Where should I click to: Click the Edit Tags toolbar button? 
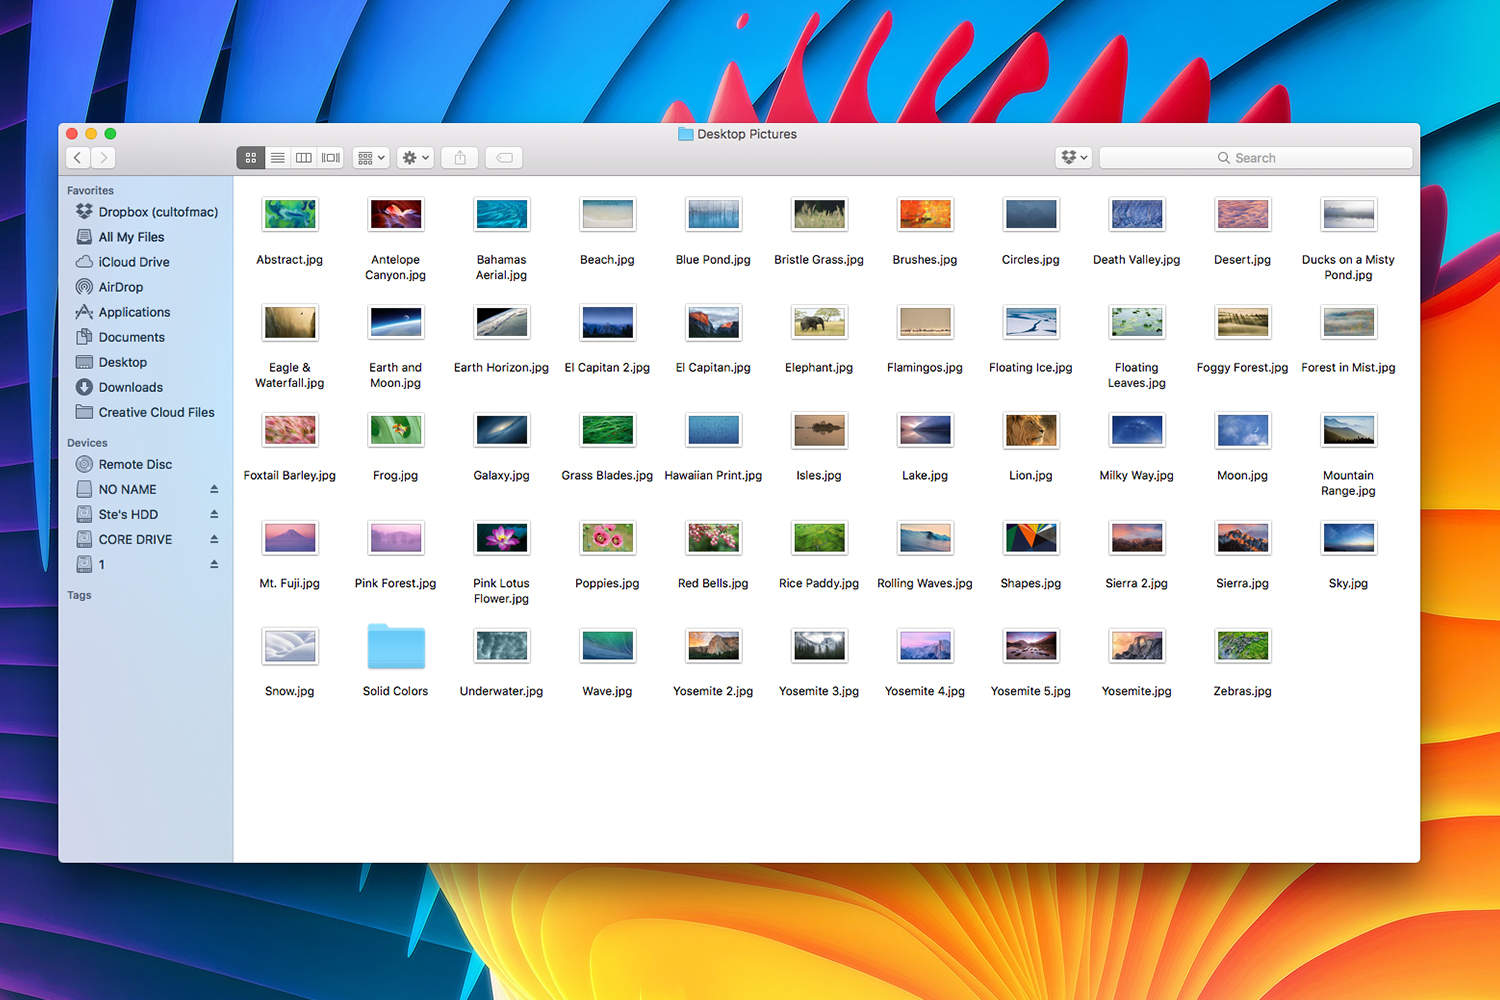[x=505, y=158]
